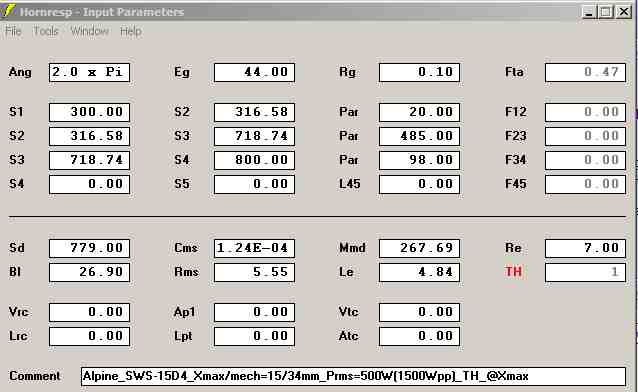This screenshot has height=392, width=638.
Task: Click the Rms field showing 5.55
Action: pos(254,272)
